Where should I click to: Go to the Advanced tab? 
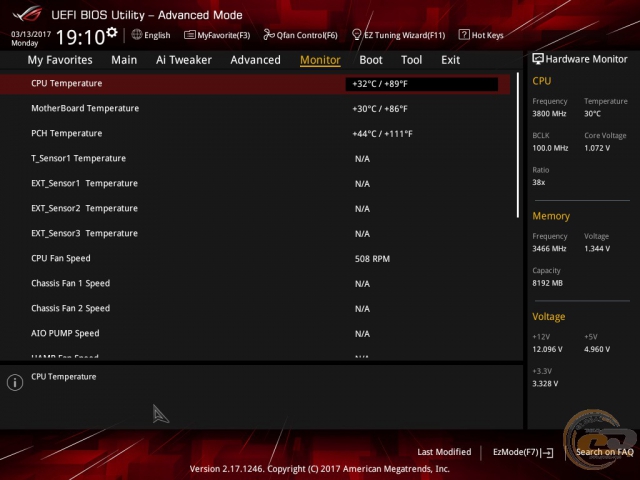[x=256, y=60]
